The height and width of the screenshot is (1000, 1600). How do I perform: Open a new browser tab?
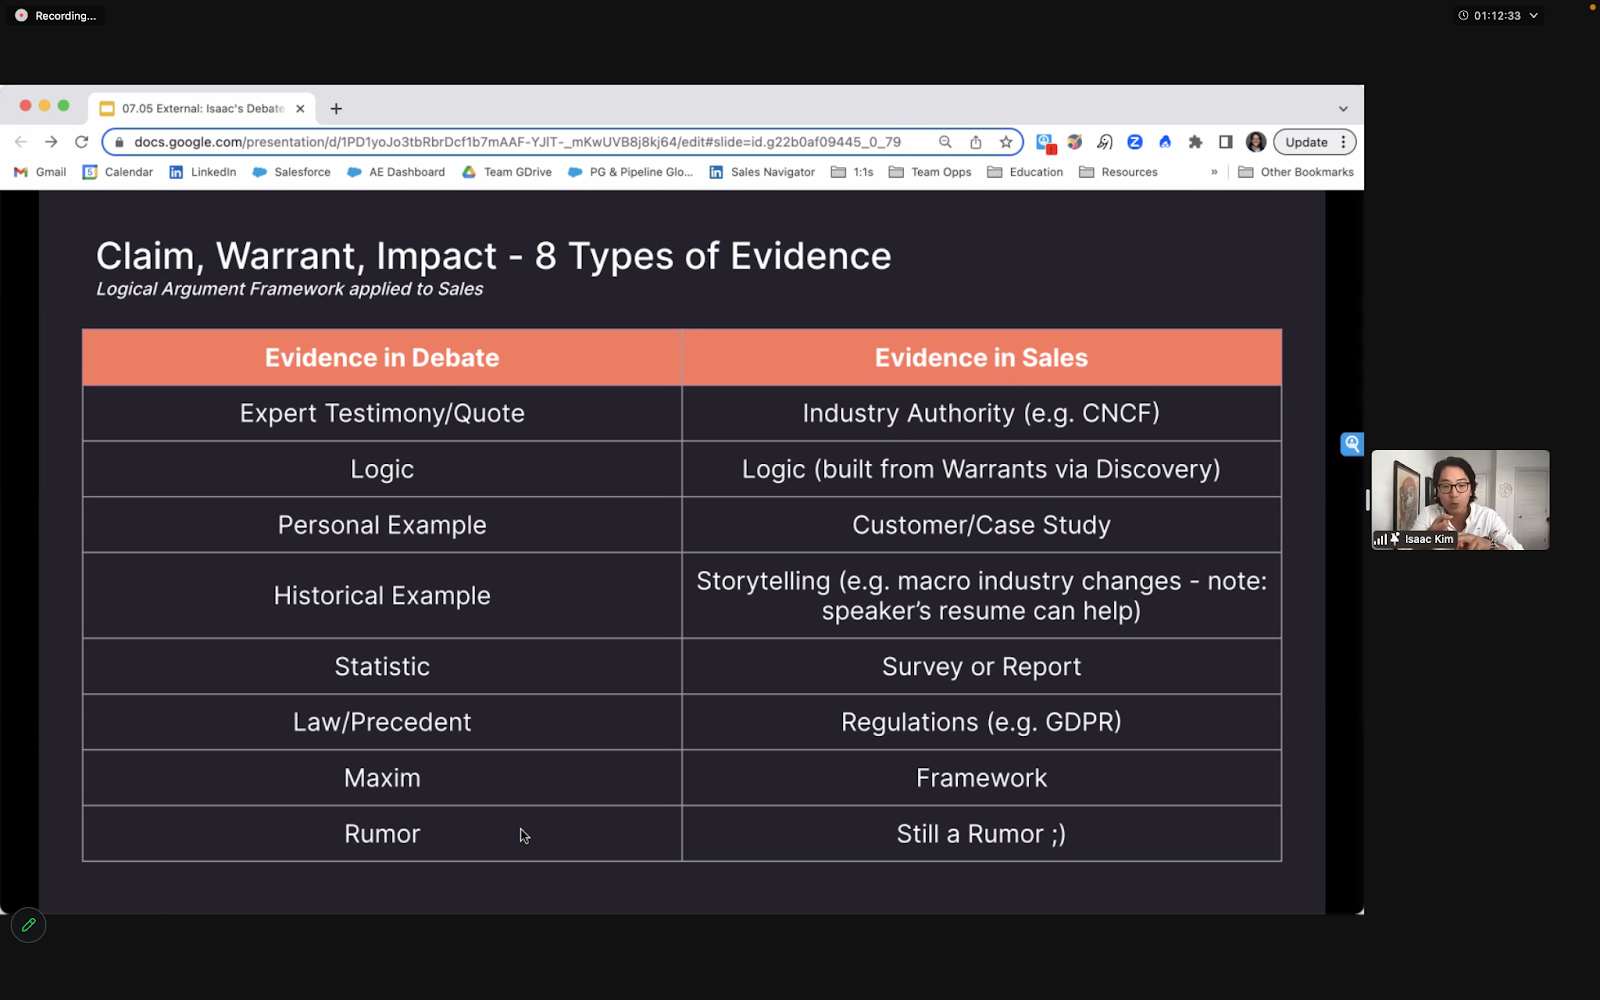pyautogui.click(x=336, y=108)
